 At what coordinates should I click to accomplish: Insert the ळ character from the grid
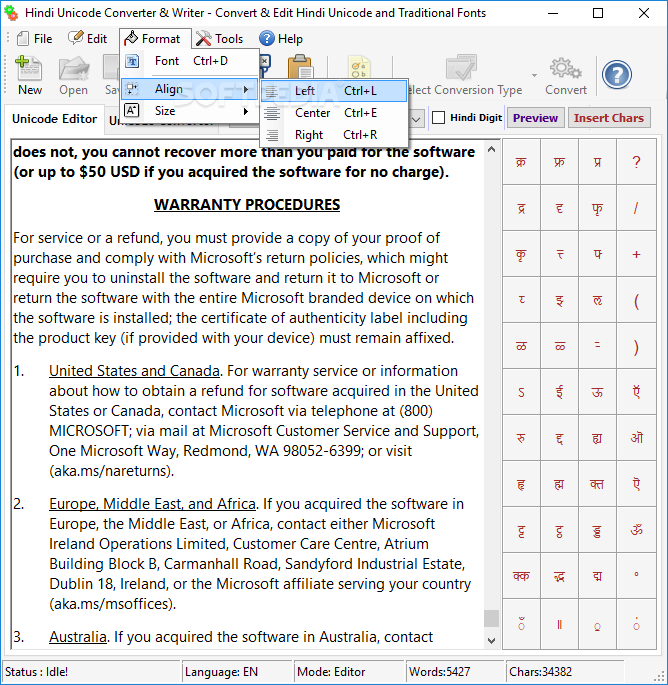(521, 346)
